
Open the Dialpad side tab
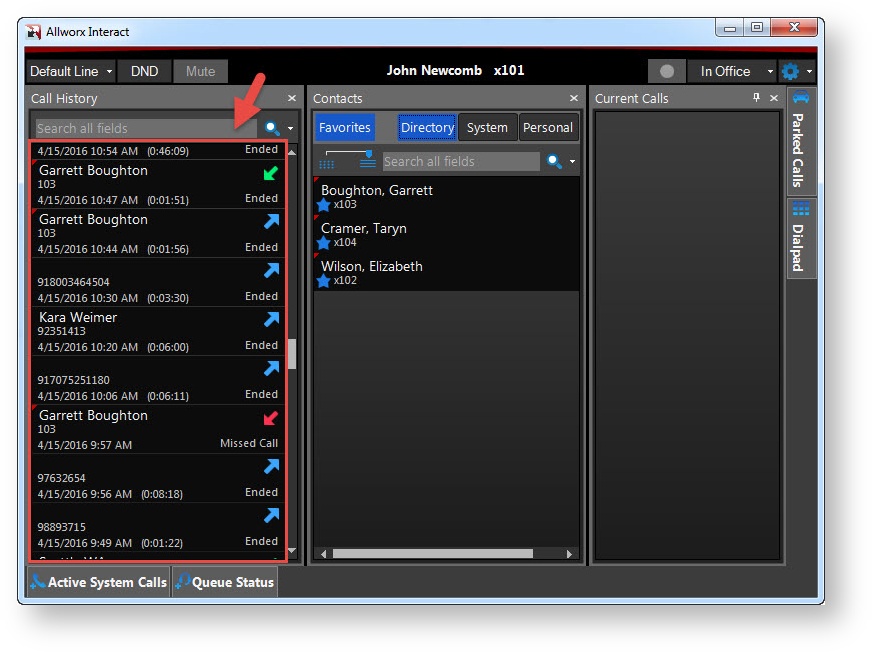(x=799, y=237)
